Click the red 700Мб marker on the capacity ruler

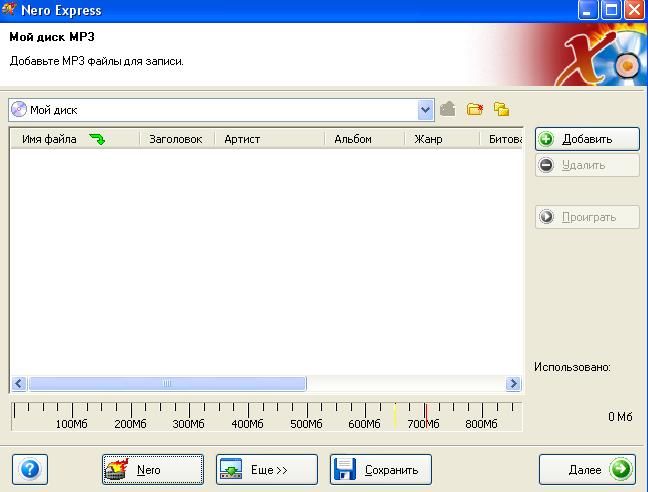(425, 412)
